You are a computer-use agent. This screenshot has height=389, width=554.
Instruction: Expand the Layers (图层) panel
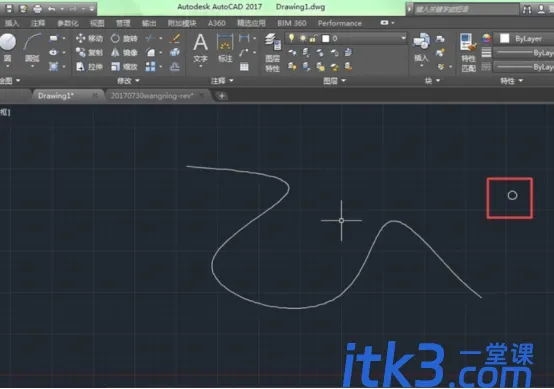coord(334,81)
